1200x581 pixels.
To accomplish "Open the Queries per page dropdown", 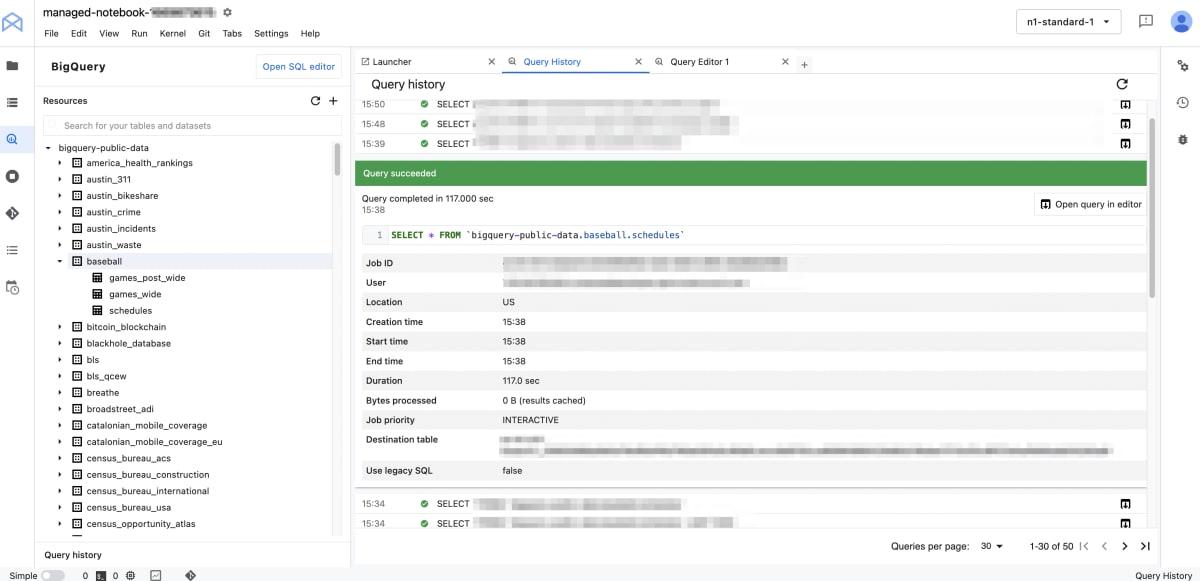I will pos(992,546).
